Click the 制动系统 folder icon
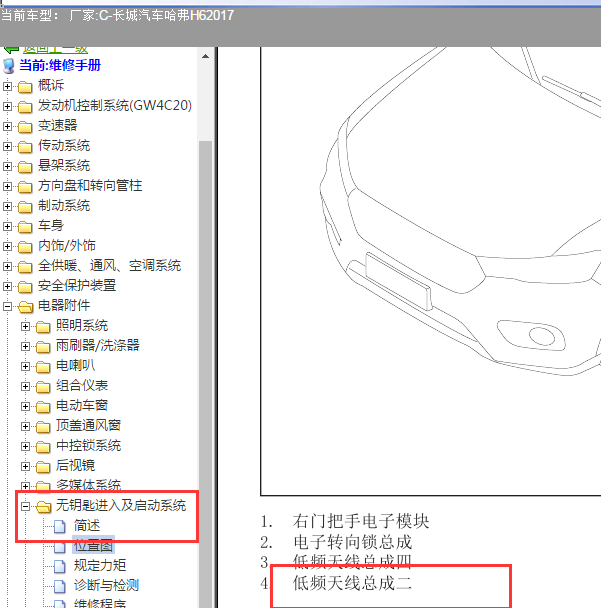This screenshot has width=601, height=608. pos(25,207)
